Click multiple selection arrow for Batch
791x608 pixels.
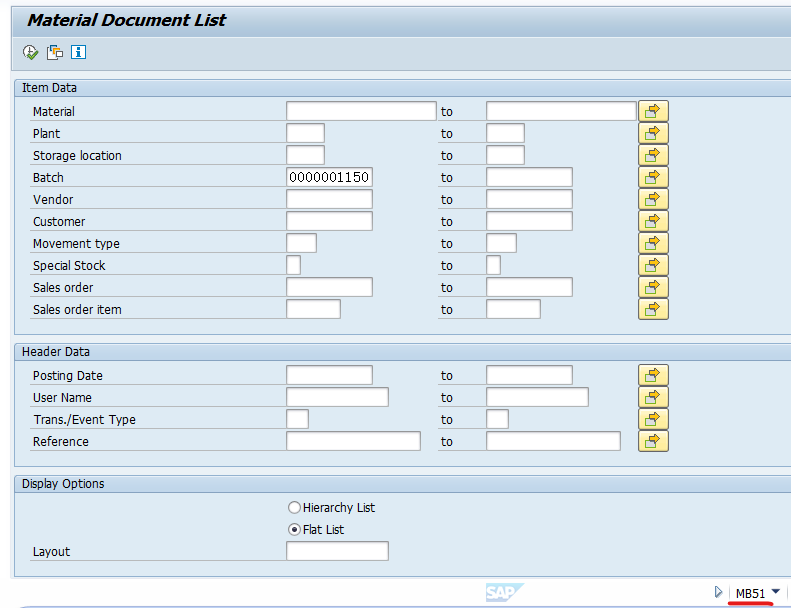(x=653, y=177)
